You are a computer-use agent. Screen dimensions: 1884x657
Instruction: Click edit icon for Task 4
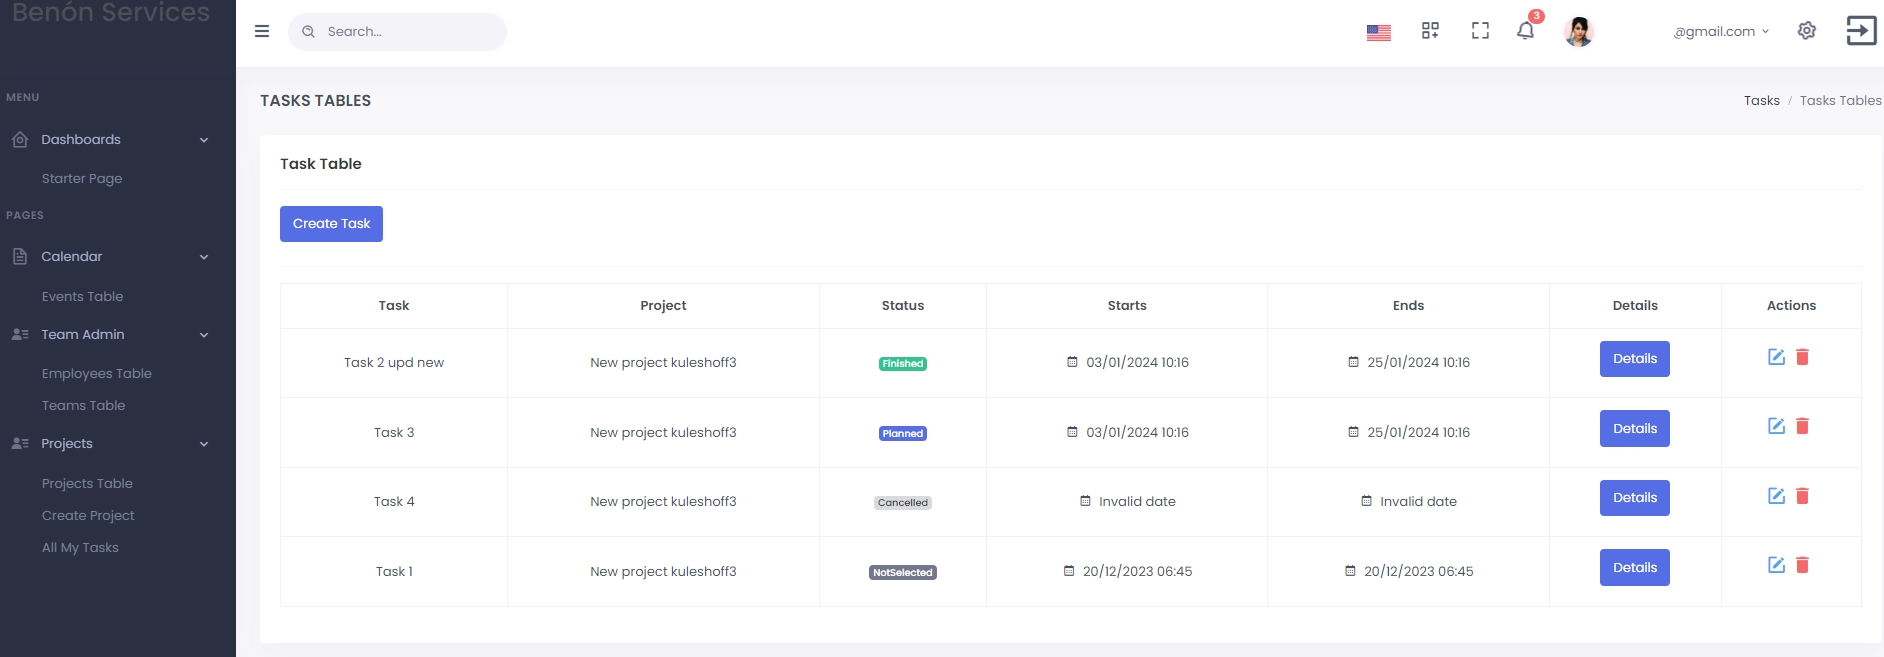pyautogui.click(x=1776, y=496)
